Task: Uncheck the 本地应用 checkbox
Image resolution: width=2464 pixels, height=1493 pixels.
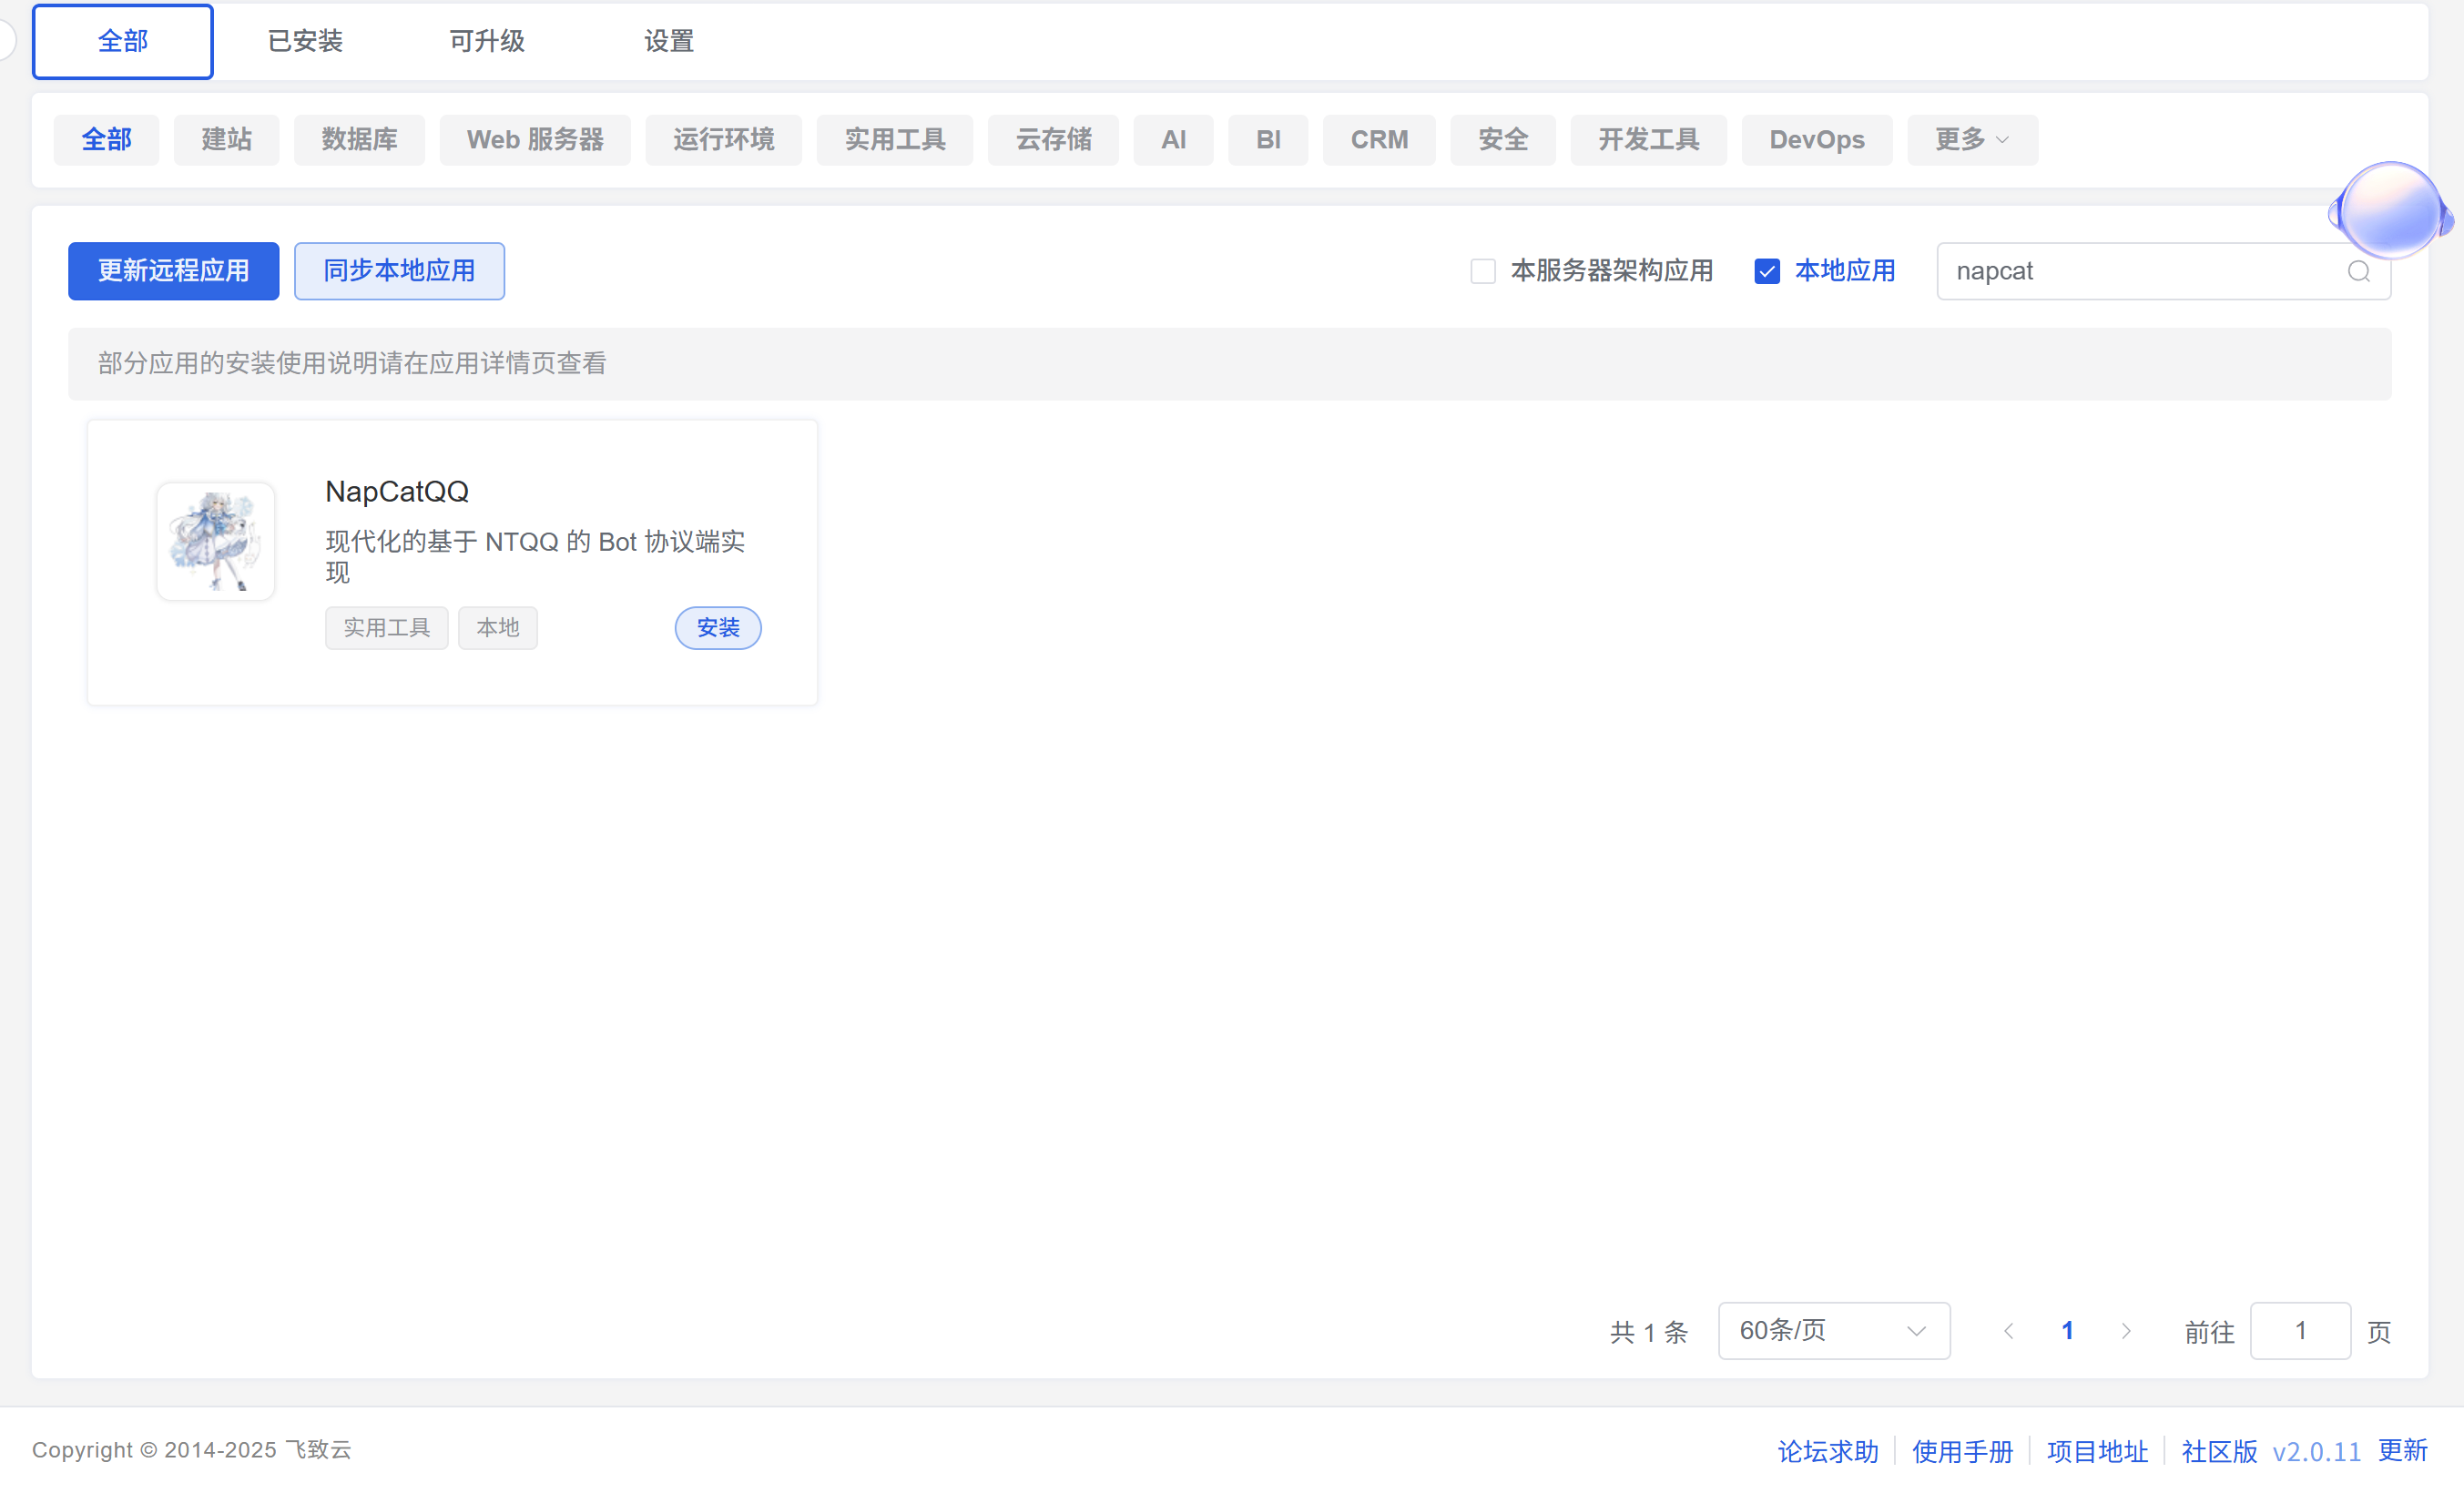Action: point(1766,271)
